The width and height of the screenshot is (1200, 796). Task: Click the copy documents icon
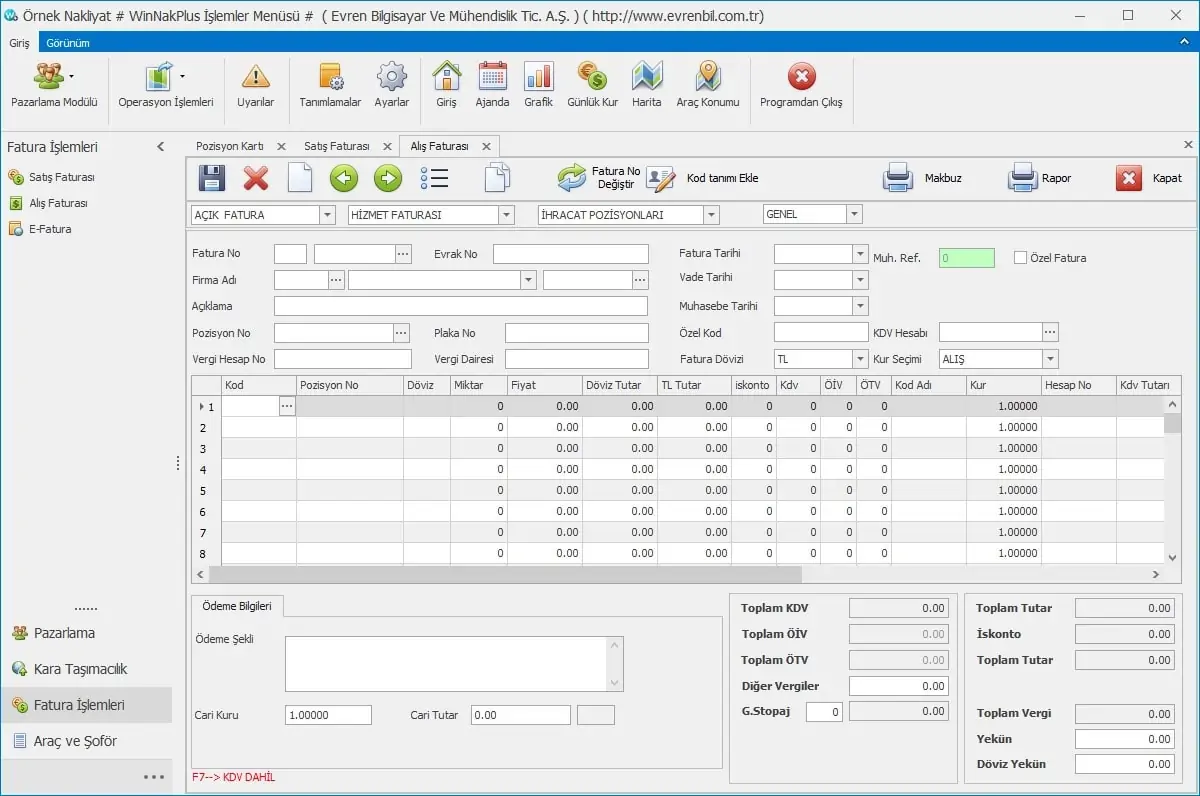497,179
